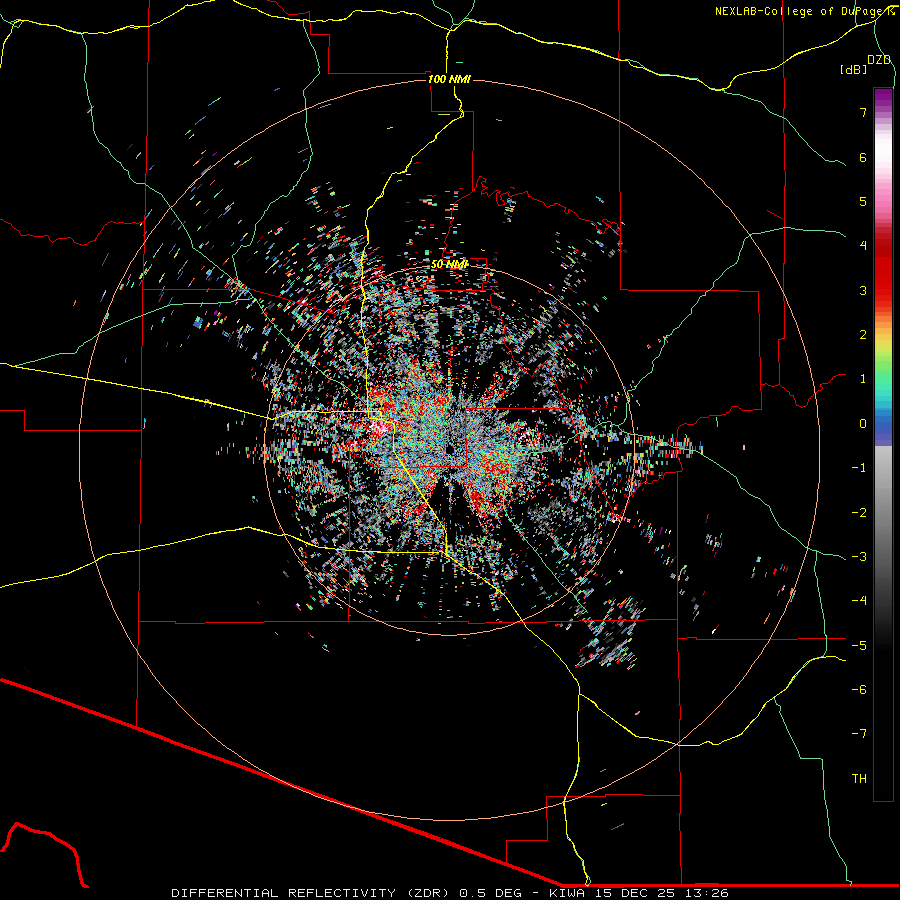Select the -3 value on color scale
This screenshot has height=900, width=900.
pyautogui.click(x=859, y=557)
